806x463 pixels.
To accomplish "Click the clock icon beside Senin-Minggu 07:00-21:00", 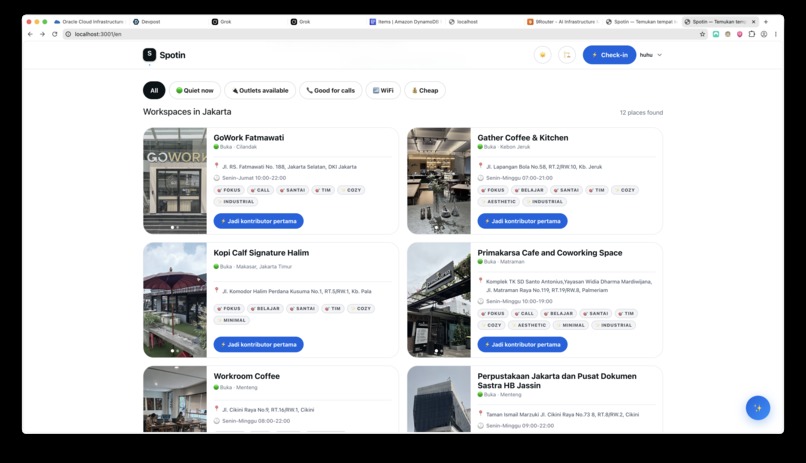I will [x=481, y=178].
